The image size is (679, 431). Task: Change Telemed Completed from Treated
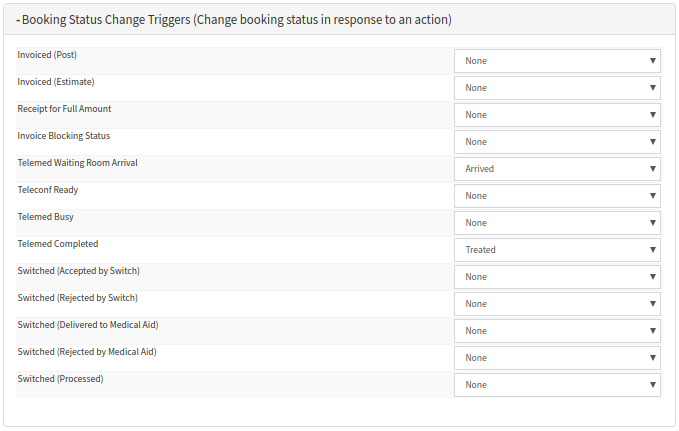click(x=557, y=250)
